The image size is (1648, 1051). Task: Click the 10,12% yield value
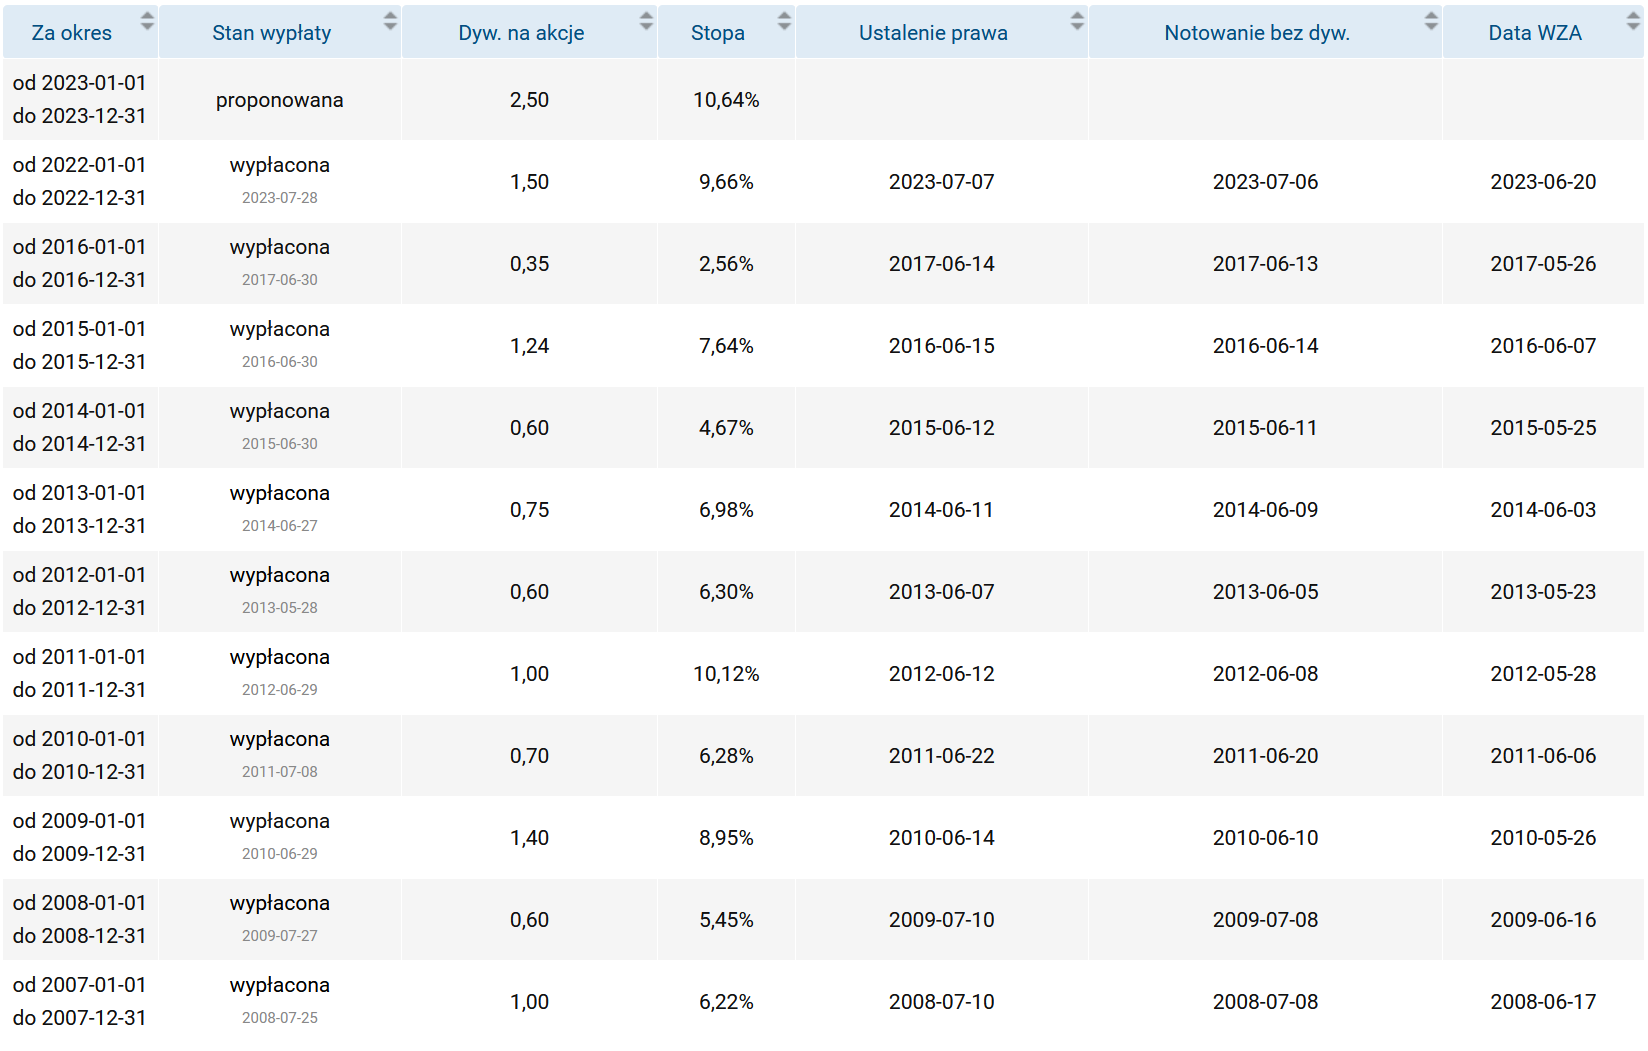click(x=726, y=674)
